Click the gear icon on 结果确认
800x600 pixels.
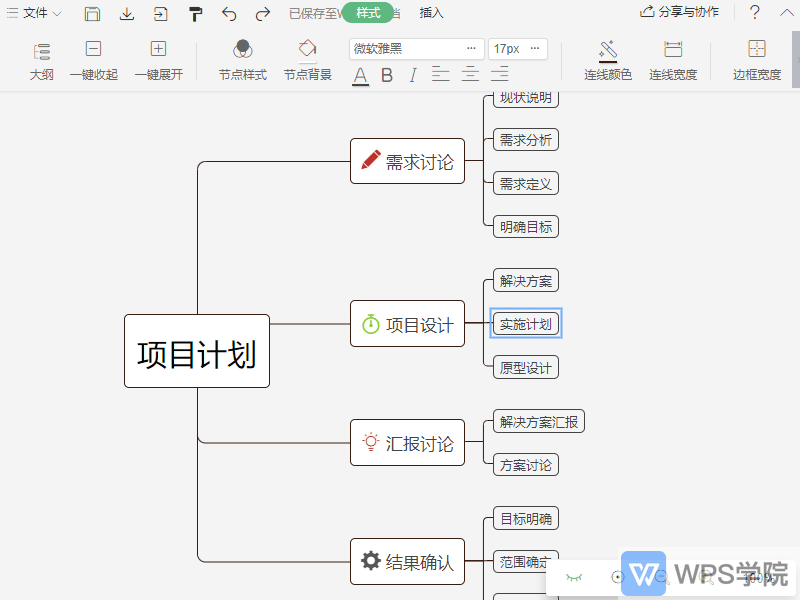point(371,560)
